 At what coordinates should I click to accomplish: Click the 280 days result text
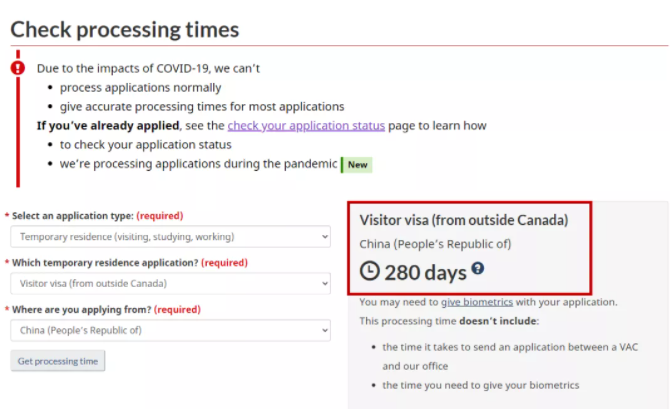[x=425, y=273]
